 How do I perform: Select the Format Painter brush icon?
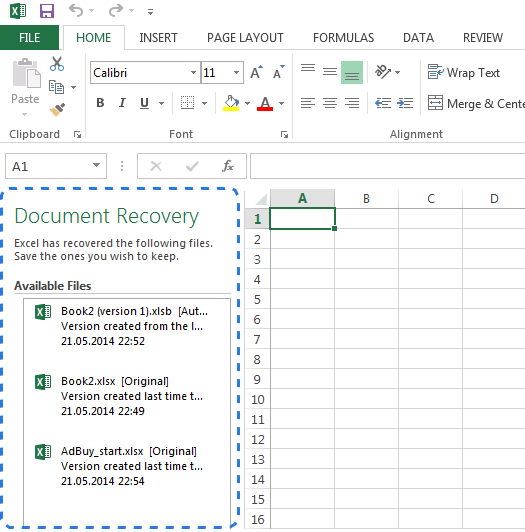pos(57,110)
